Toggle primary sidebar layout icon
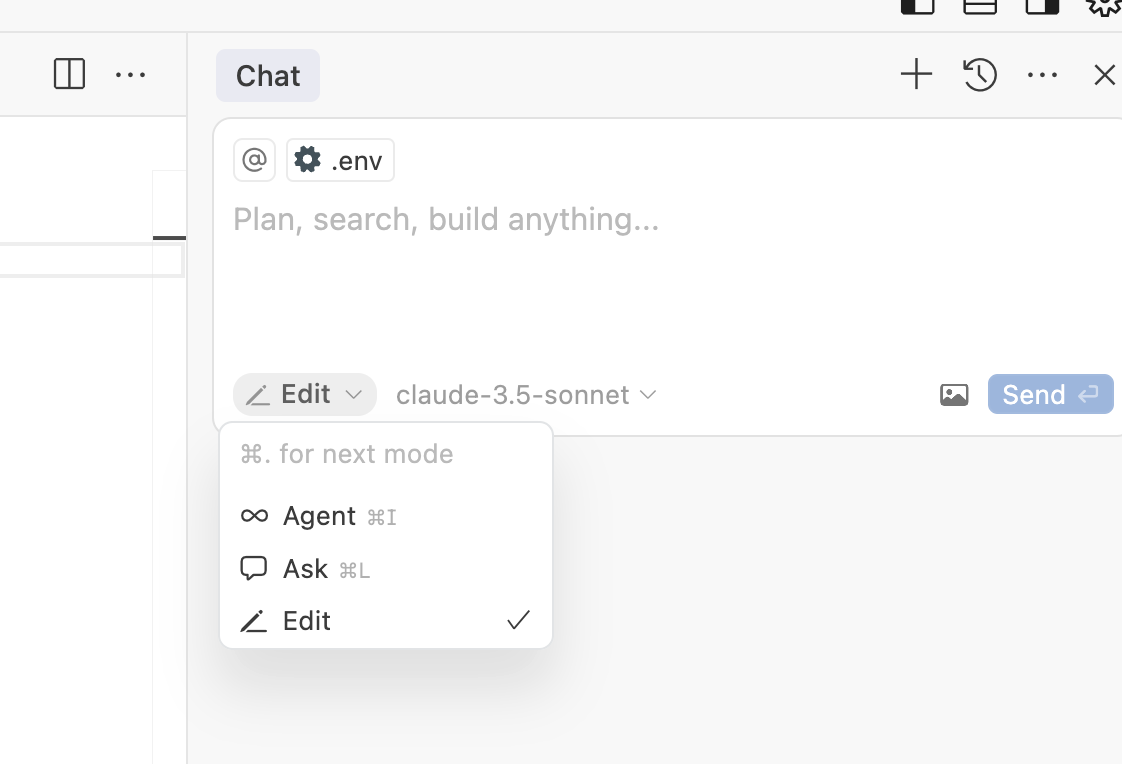Viewport: 1122px width, 764px height. coord(917,6)
